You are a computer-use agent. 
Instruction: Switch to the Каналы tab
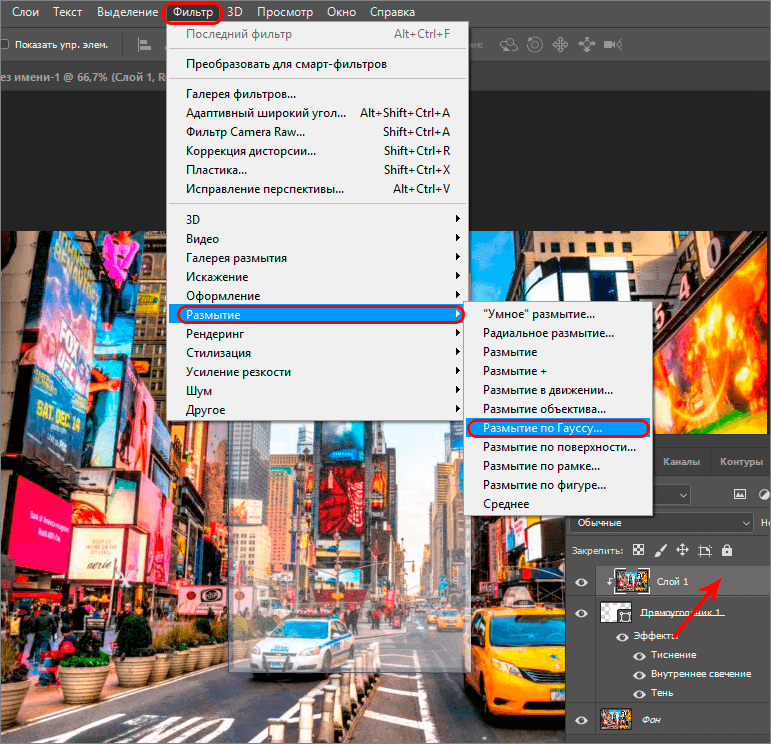(x=681, y=462)
